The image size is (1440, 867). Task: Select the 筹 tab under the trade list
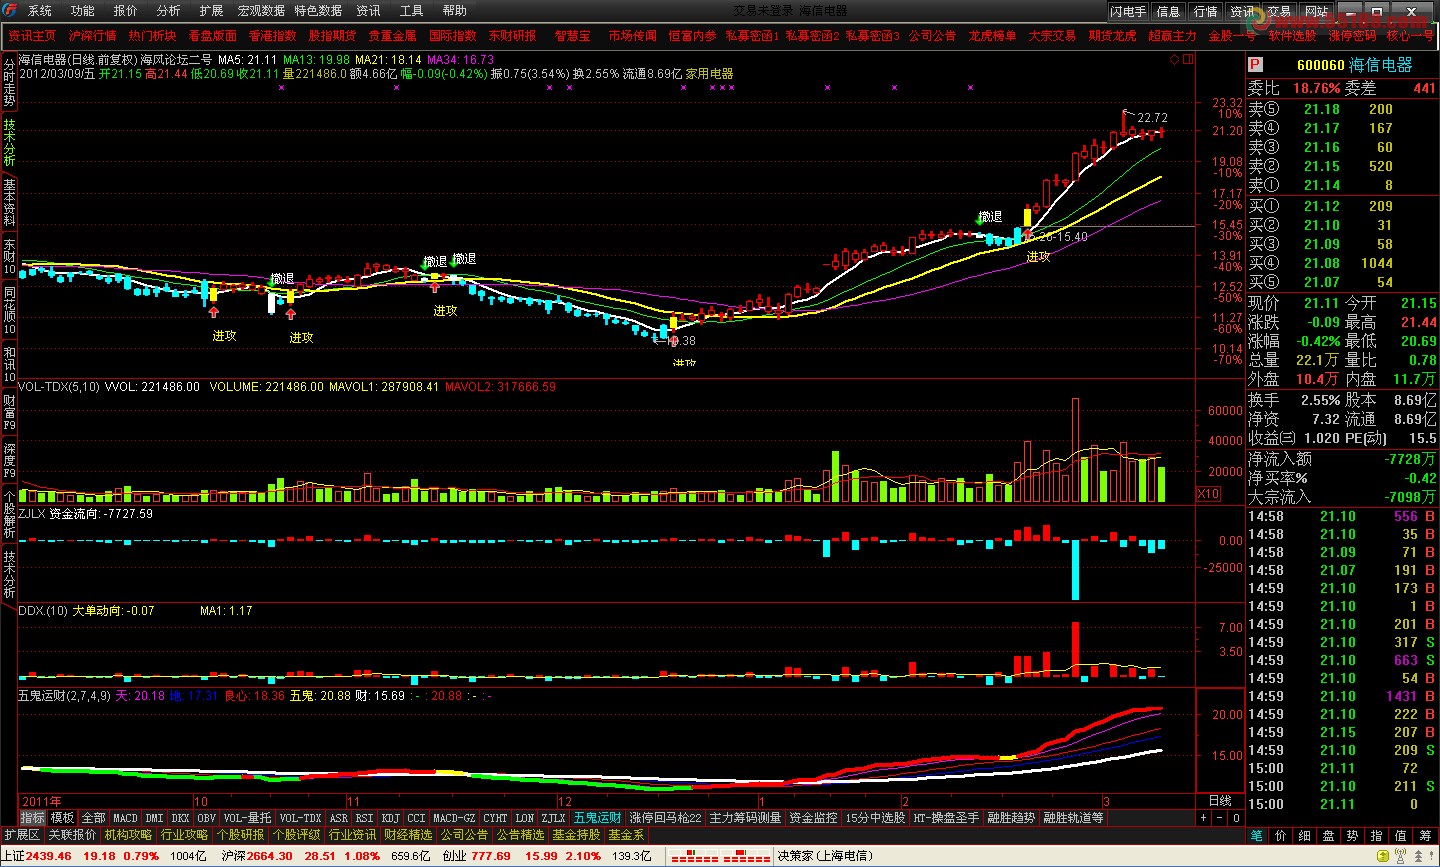tap(1424, 835)
